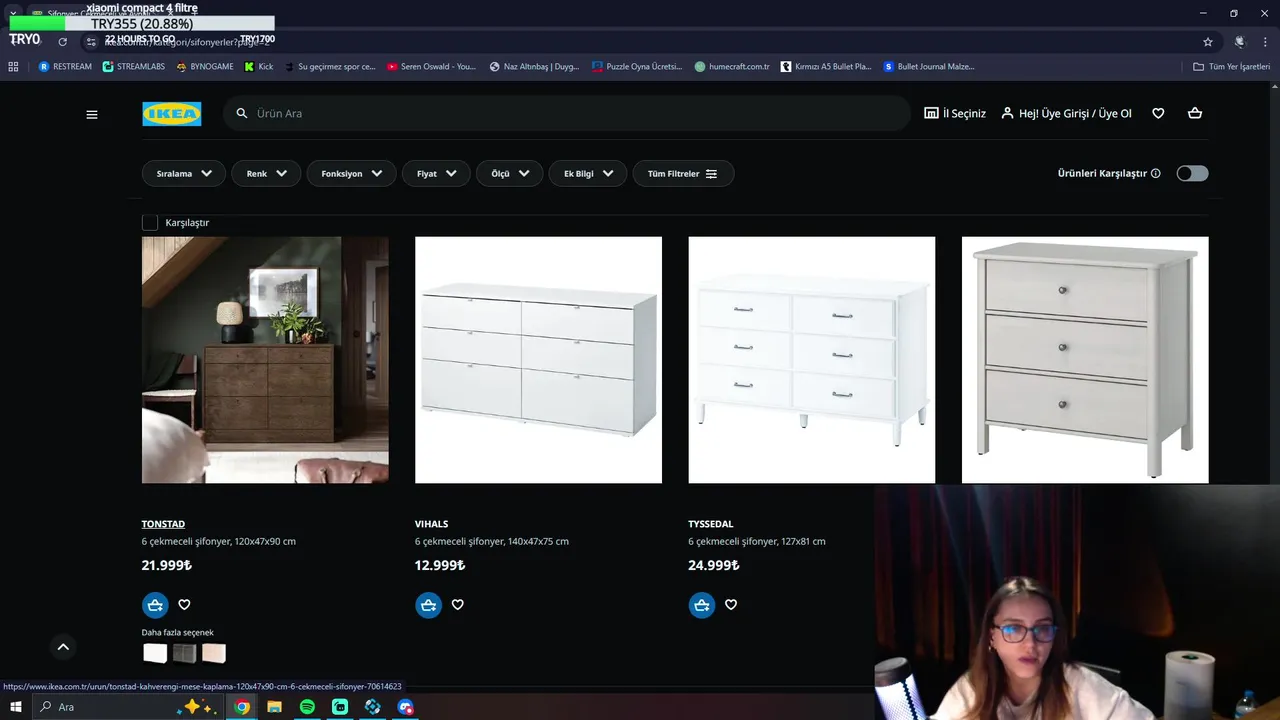Open the BYNOGAME bookmark
Screen dimensions: 1280x720
point(204,67)
